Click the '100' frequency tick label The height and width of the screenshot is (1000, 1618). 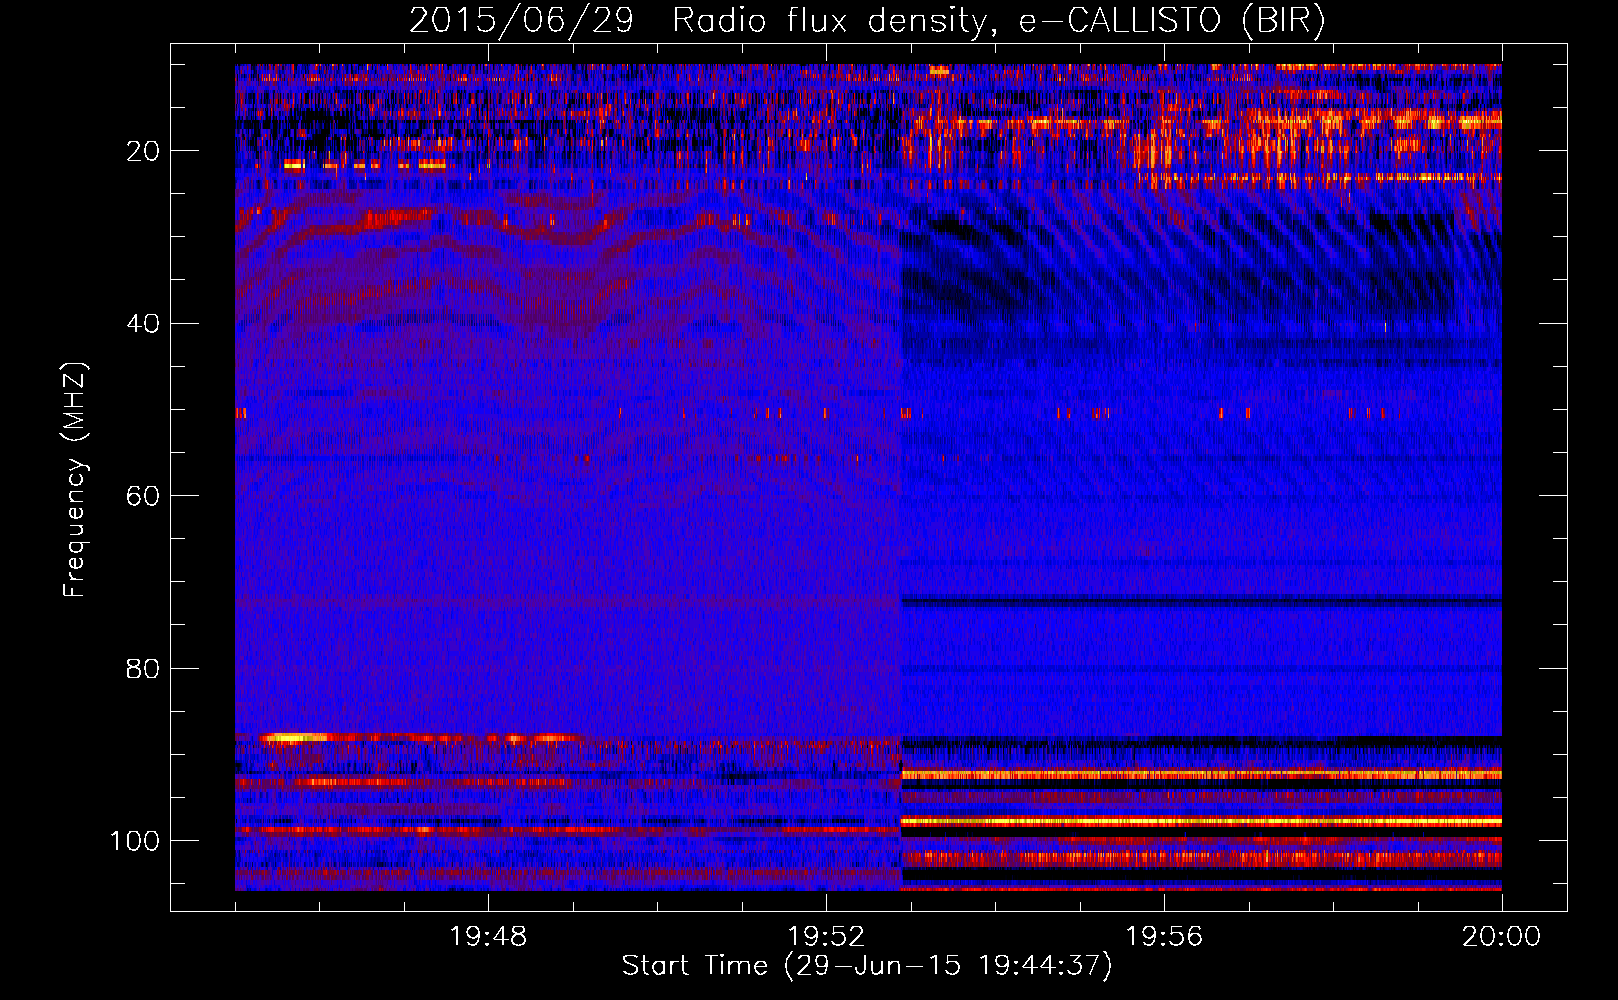[x=136, y=841]
